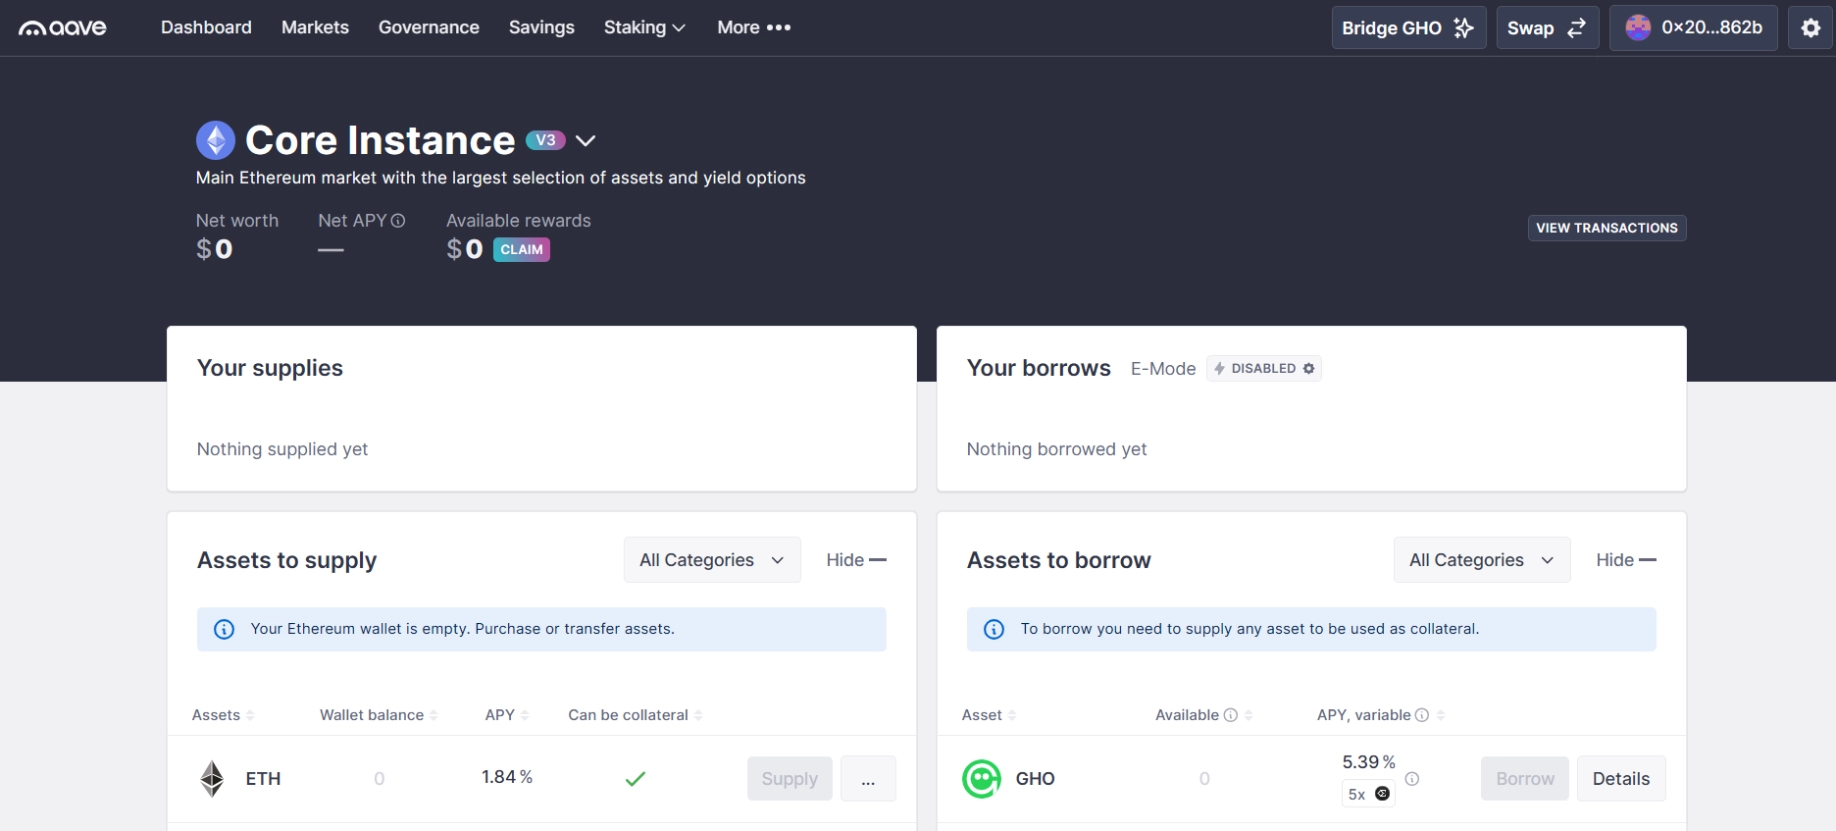Click the info icon beside APY, variable
1836x831 pixels.
click(1421, 715)
